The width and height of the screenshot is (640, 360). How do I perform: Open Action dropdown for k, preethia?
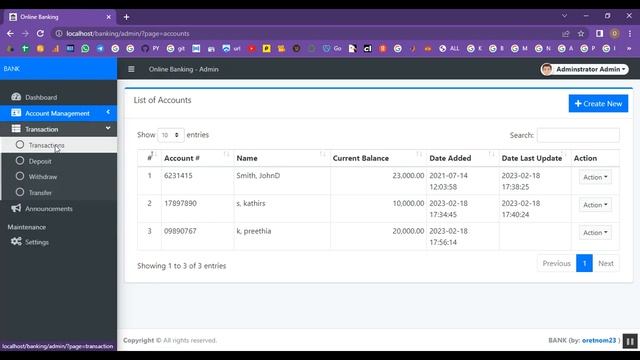(x=595, y=233)
